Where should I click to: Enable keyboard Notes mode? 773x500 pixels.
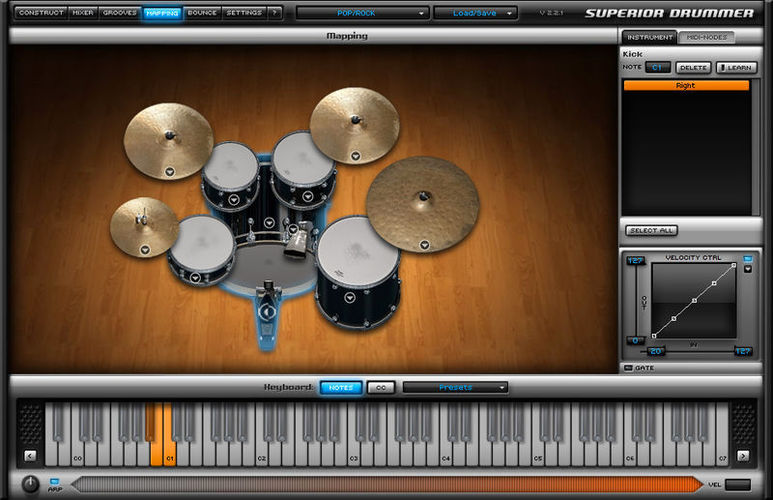pyautogui.click(x=341, y=388)
